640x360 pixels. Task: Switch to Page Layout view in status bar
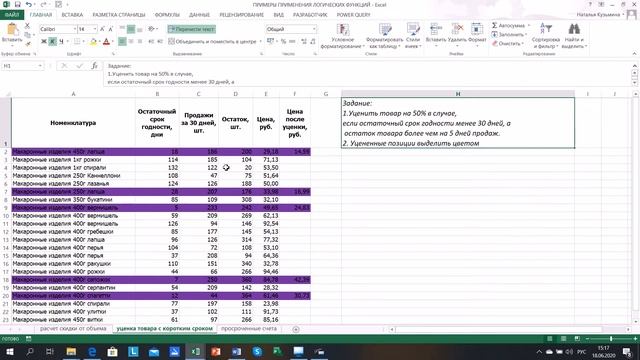click(563, 339)
